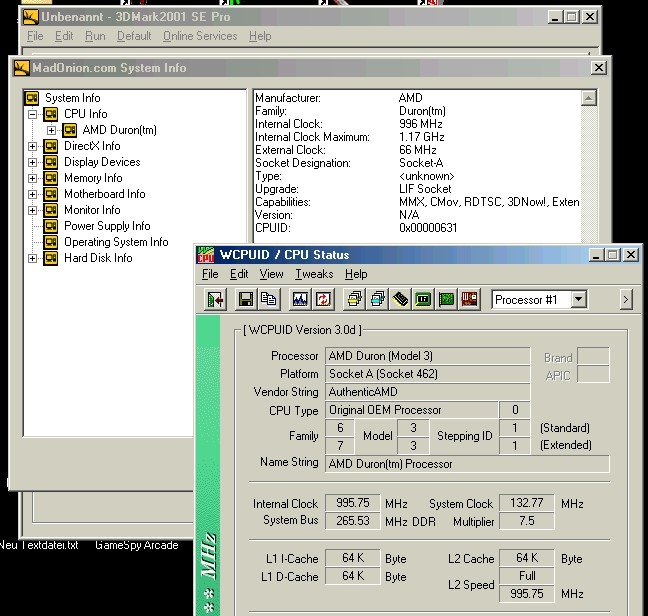Open 3DMark2001 File menu

pyautogui.click(x=35, y=36)
